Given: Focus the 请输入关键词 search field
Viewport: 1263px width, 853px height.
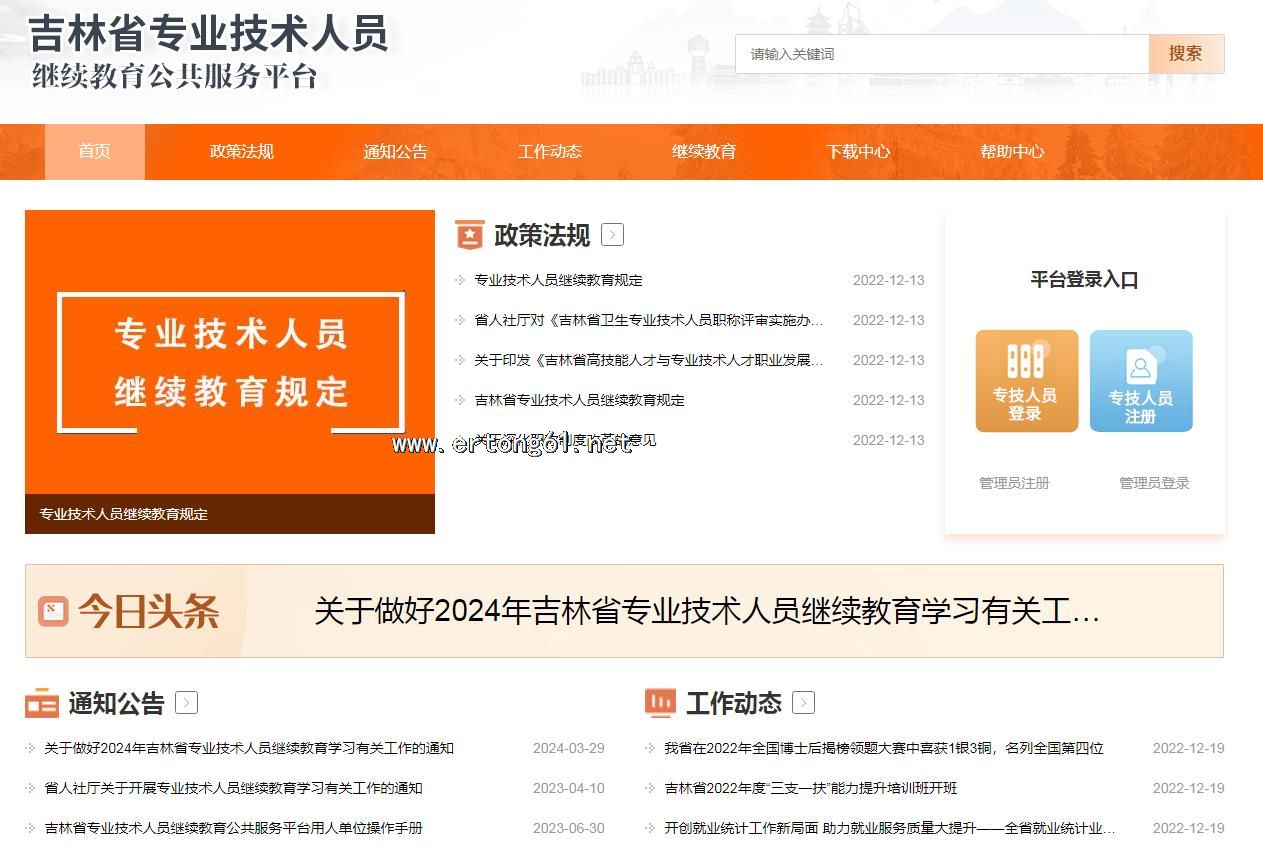Looking at the screenshot, I should 941,54.
